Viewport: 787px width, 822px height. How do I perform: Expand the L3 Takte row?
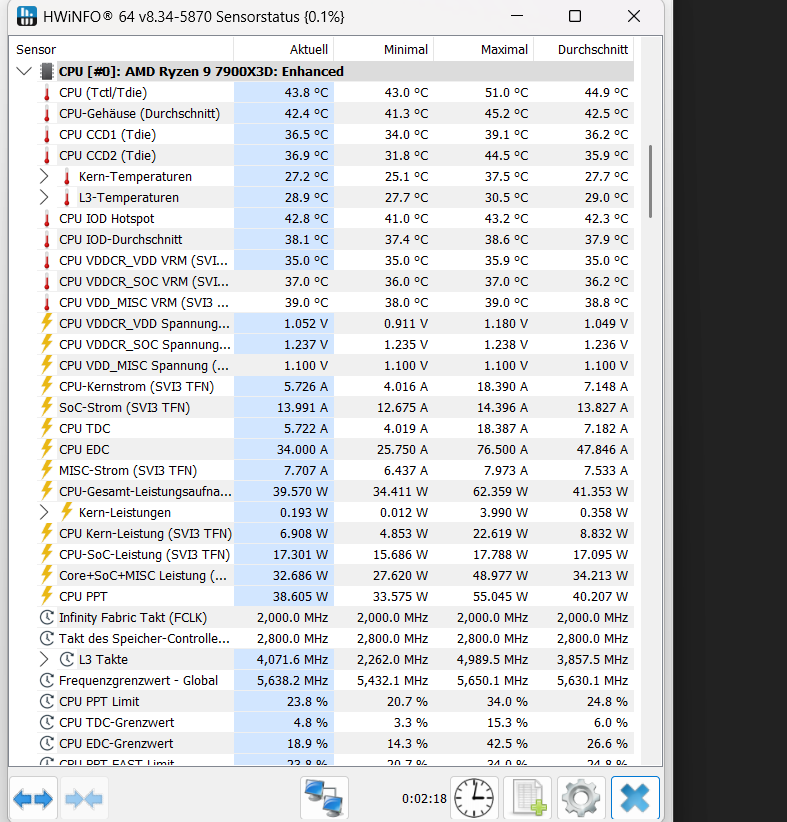[x=44, y=659]
